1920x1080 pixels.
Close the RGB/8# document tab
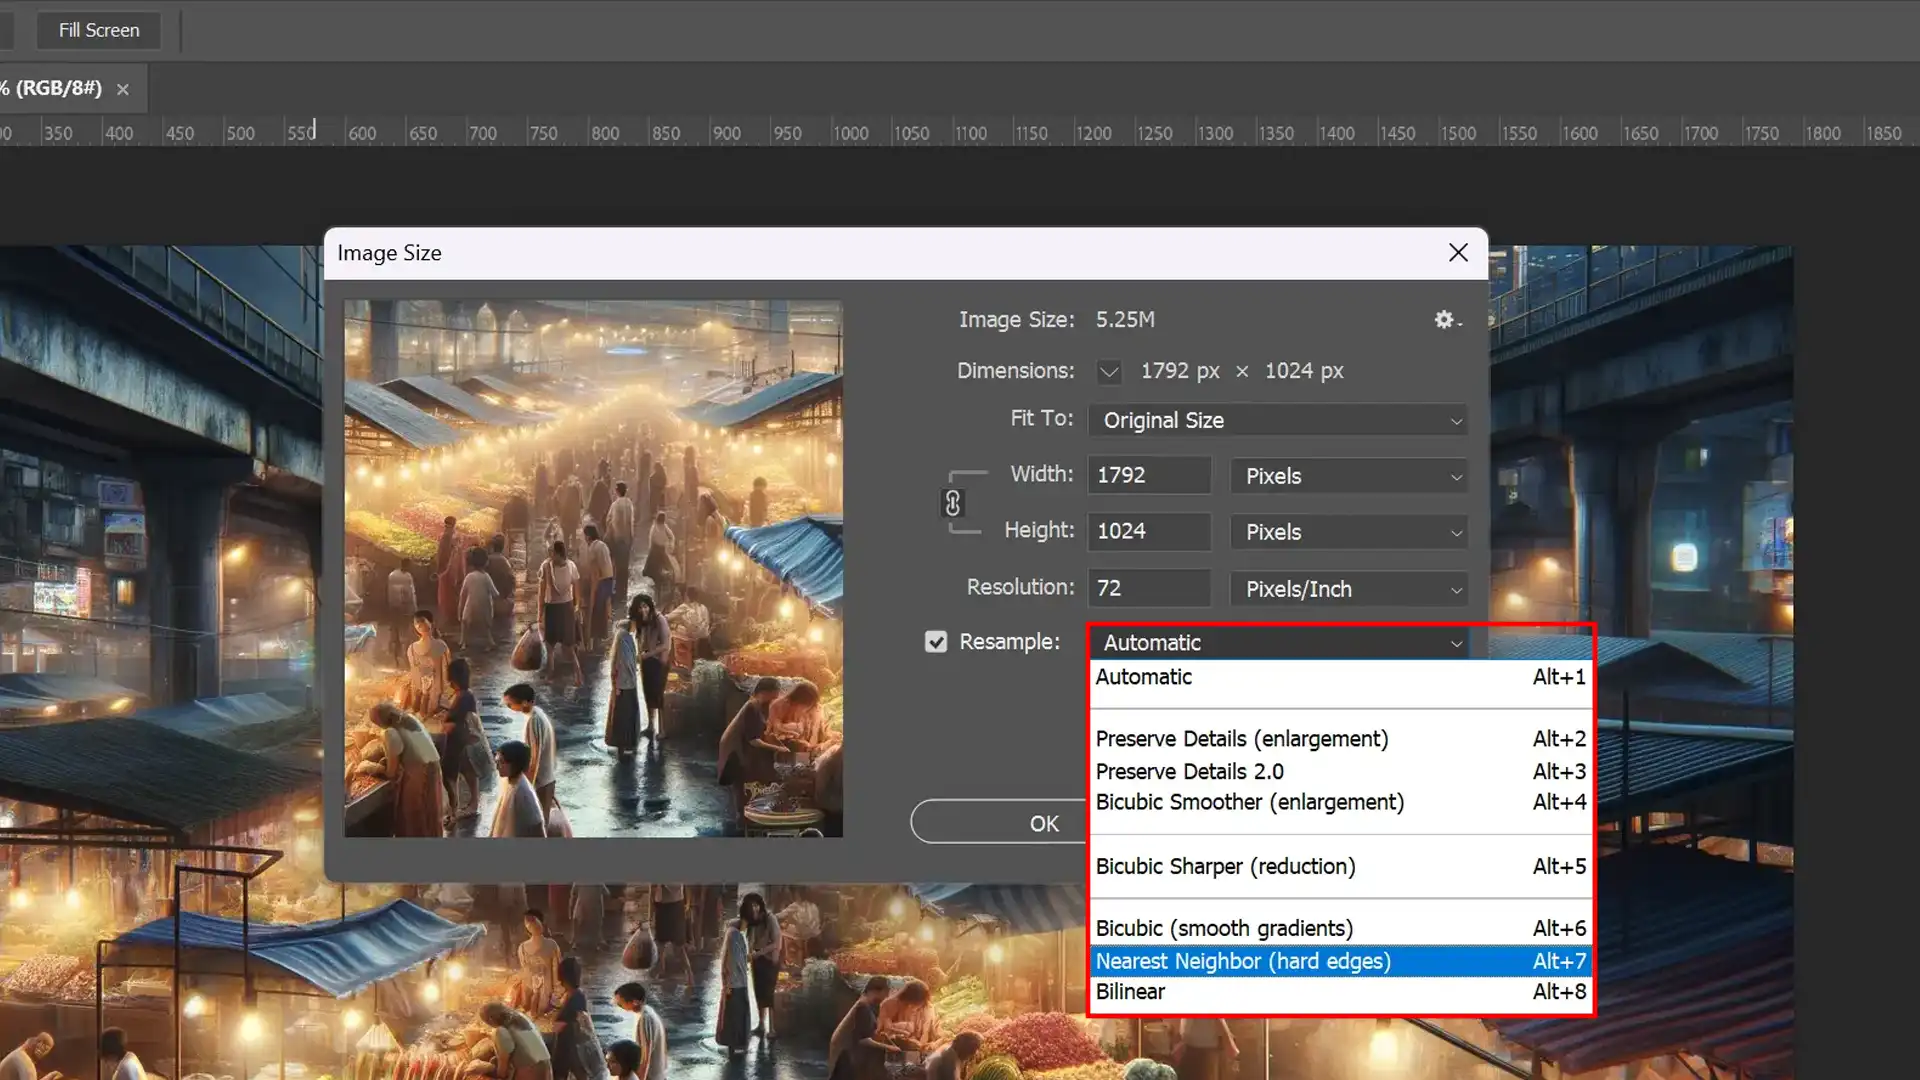click(x=123, y=89)
